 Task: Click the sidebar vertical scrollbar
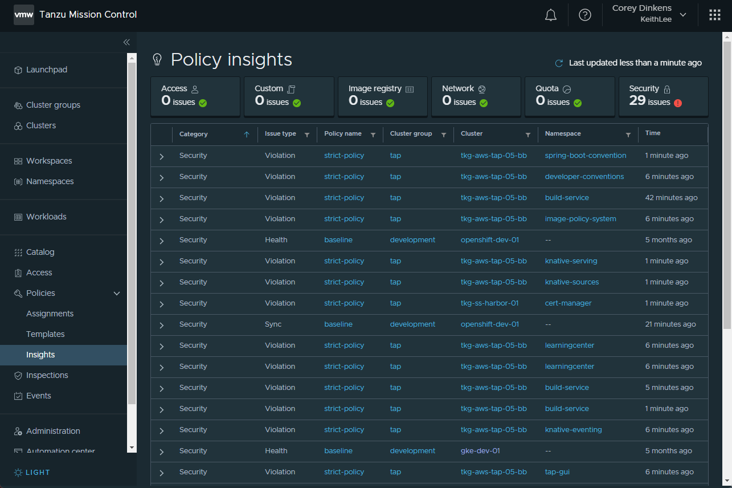click(132, 250)
